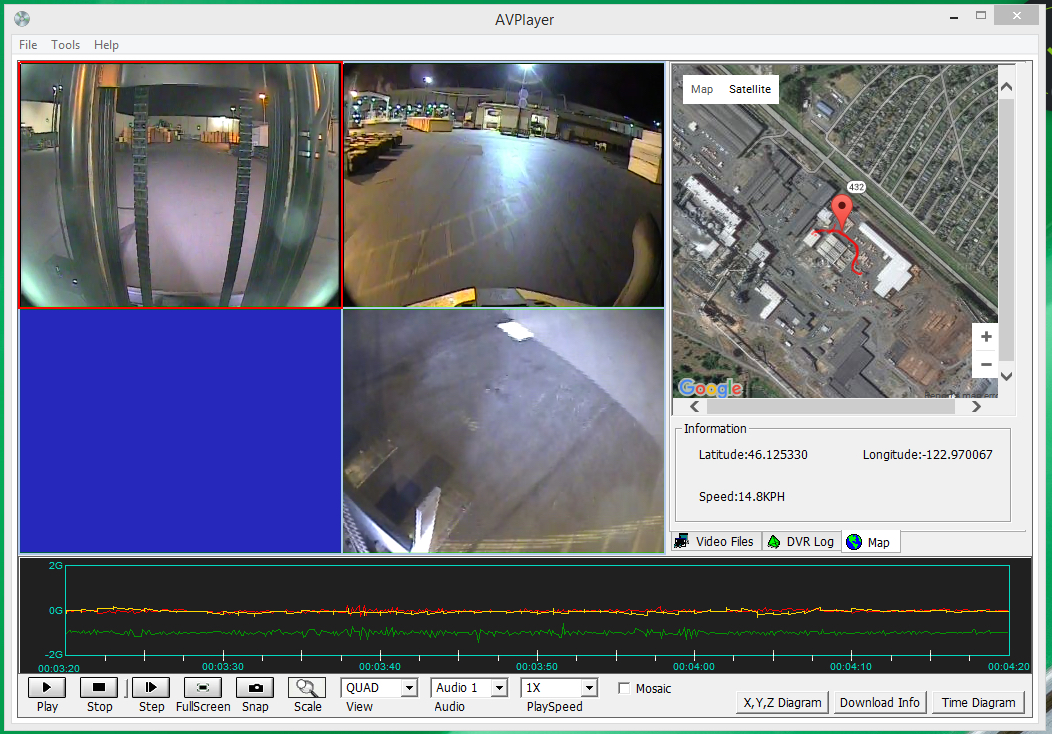Open the QUAD view dropdown
Image resolution: width=1052 pixels, height=734 pixels.
[408, 688]
